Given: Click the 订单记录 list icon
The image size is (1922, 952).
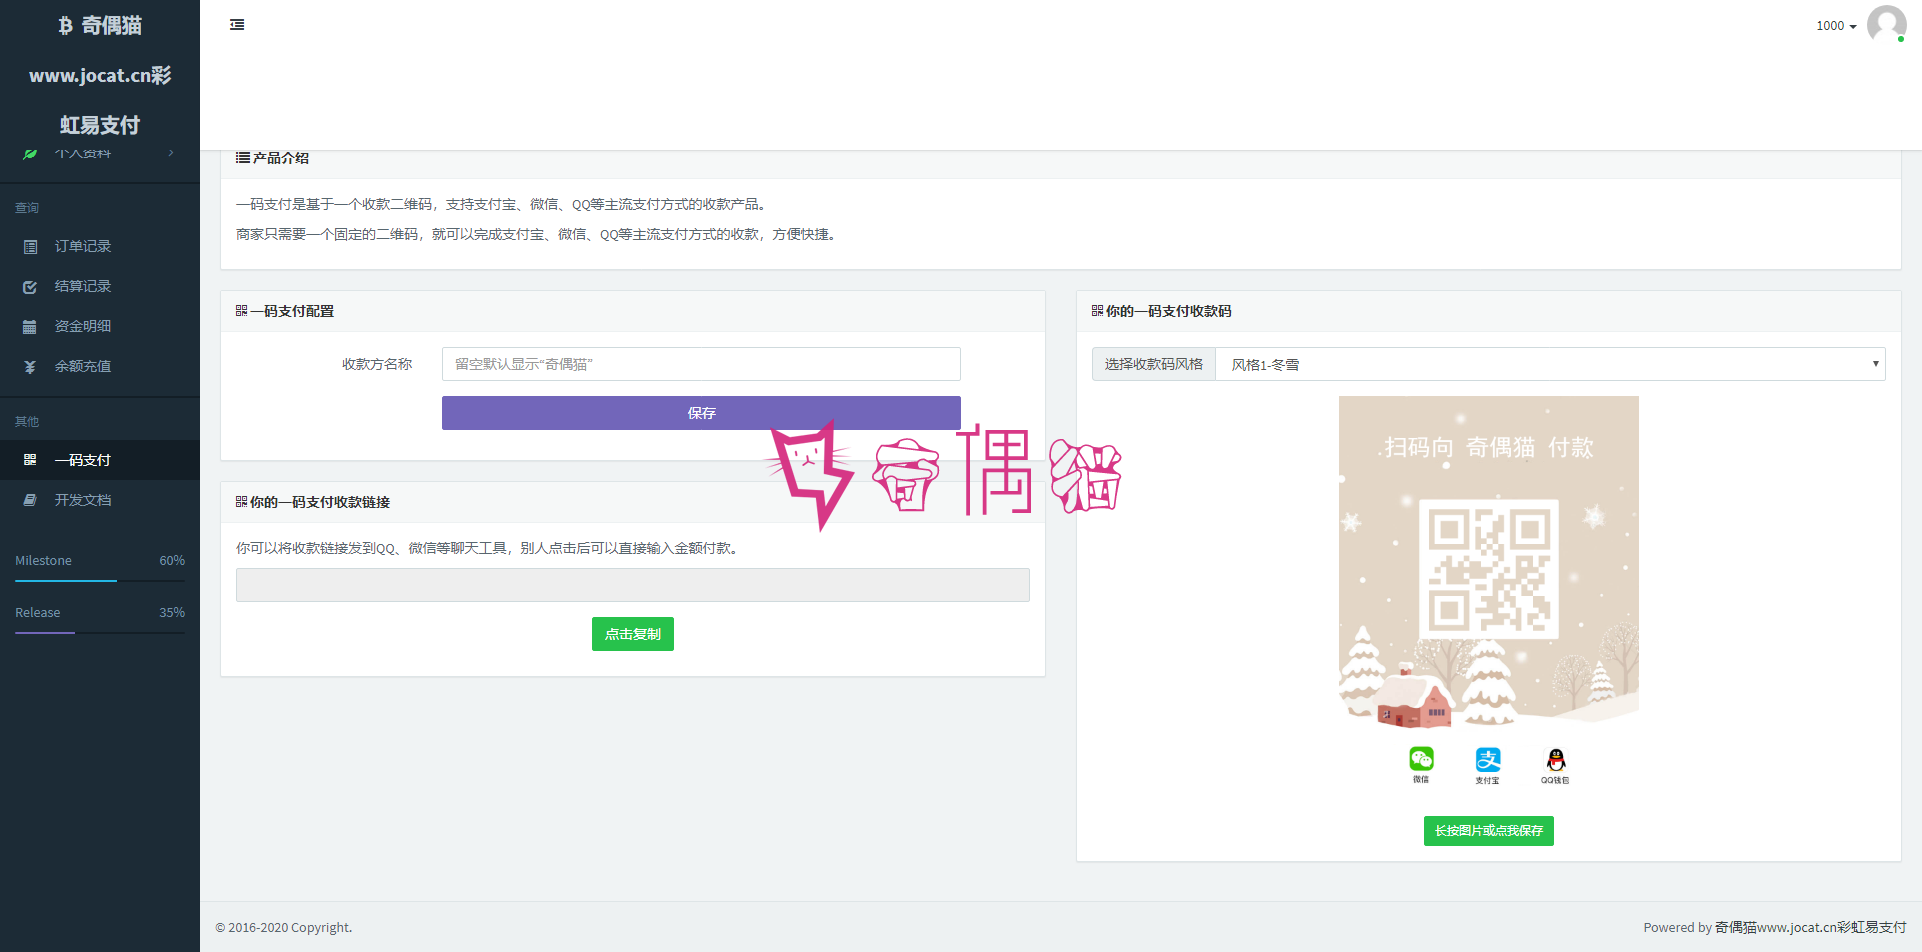Looking at the screenshot, I should (x=30, y=247).
